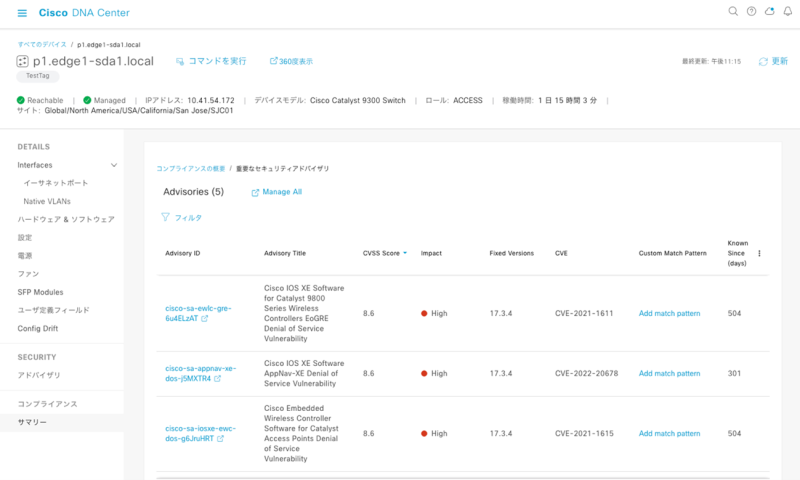
Task: Open the hamburger navigation menu
Action: 22,13
